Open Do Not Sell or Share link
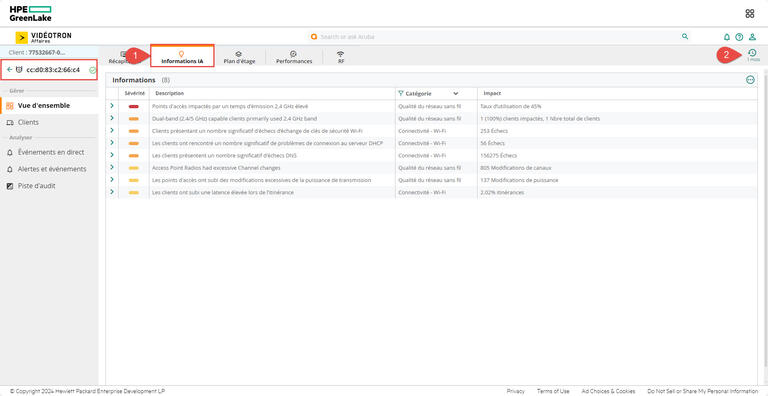This screenshot has width=768, height=396. click(703, 391)
